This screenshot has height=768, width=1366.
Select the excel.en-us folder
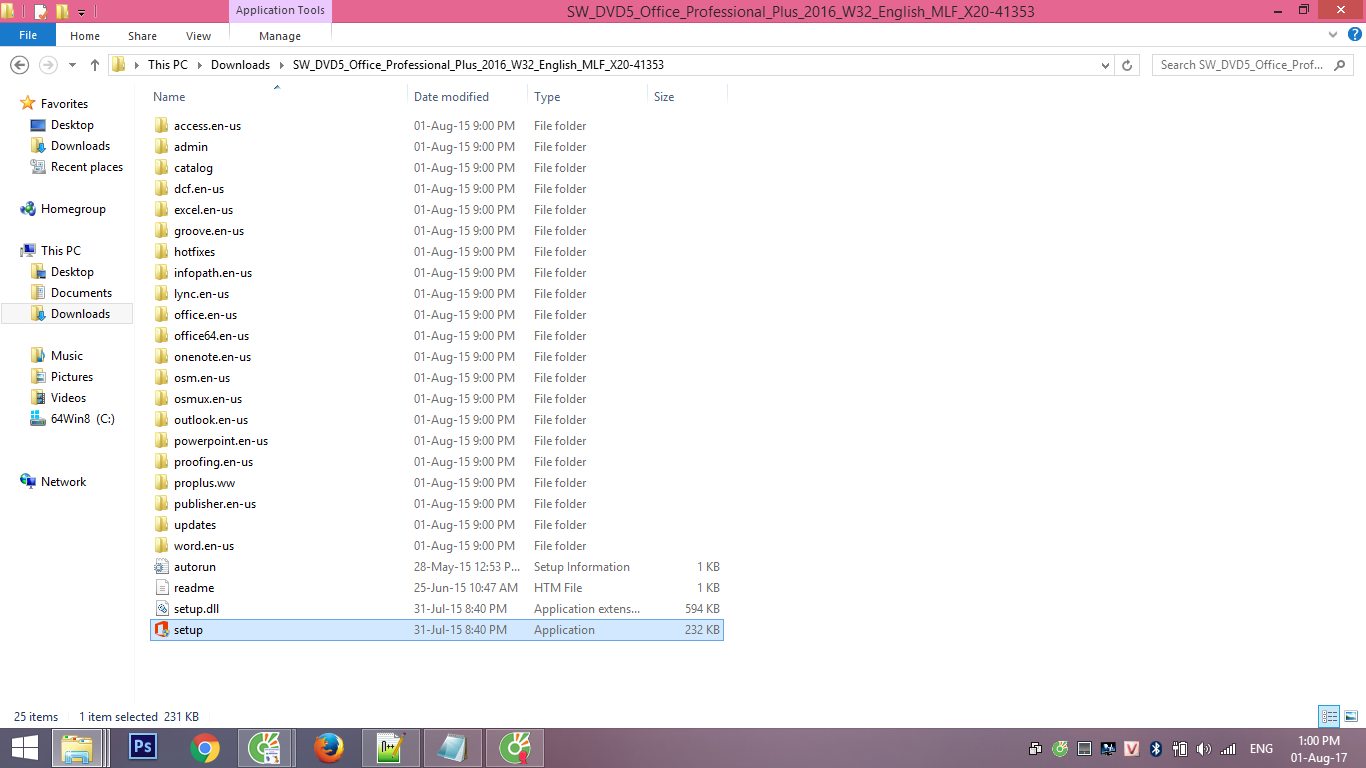pyautogui.click(x=203, y=210)
